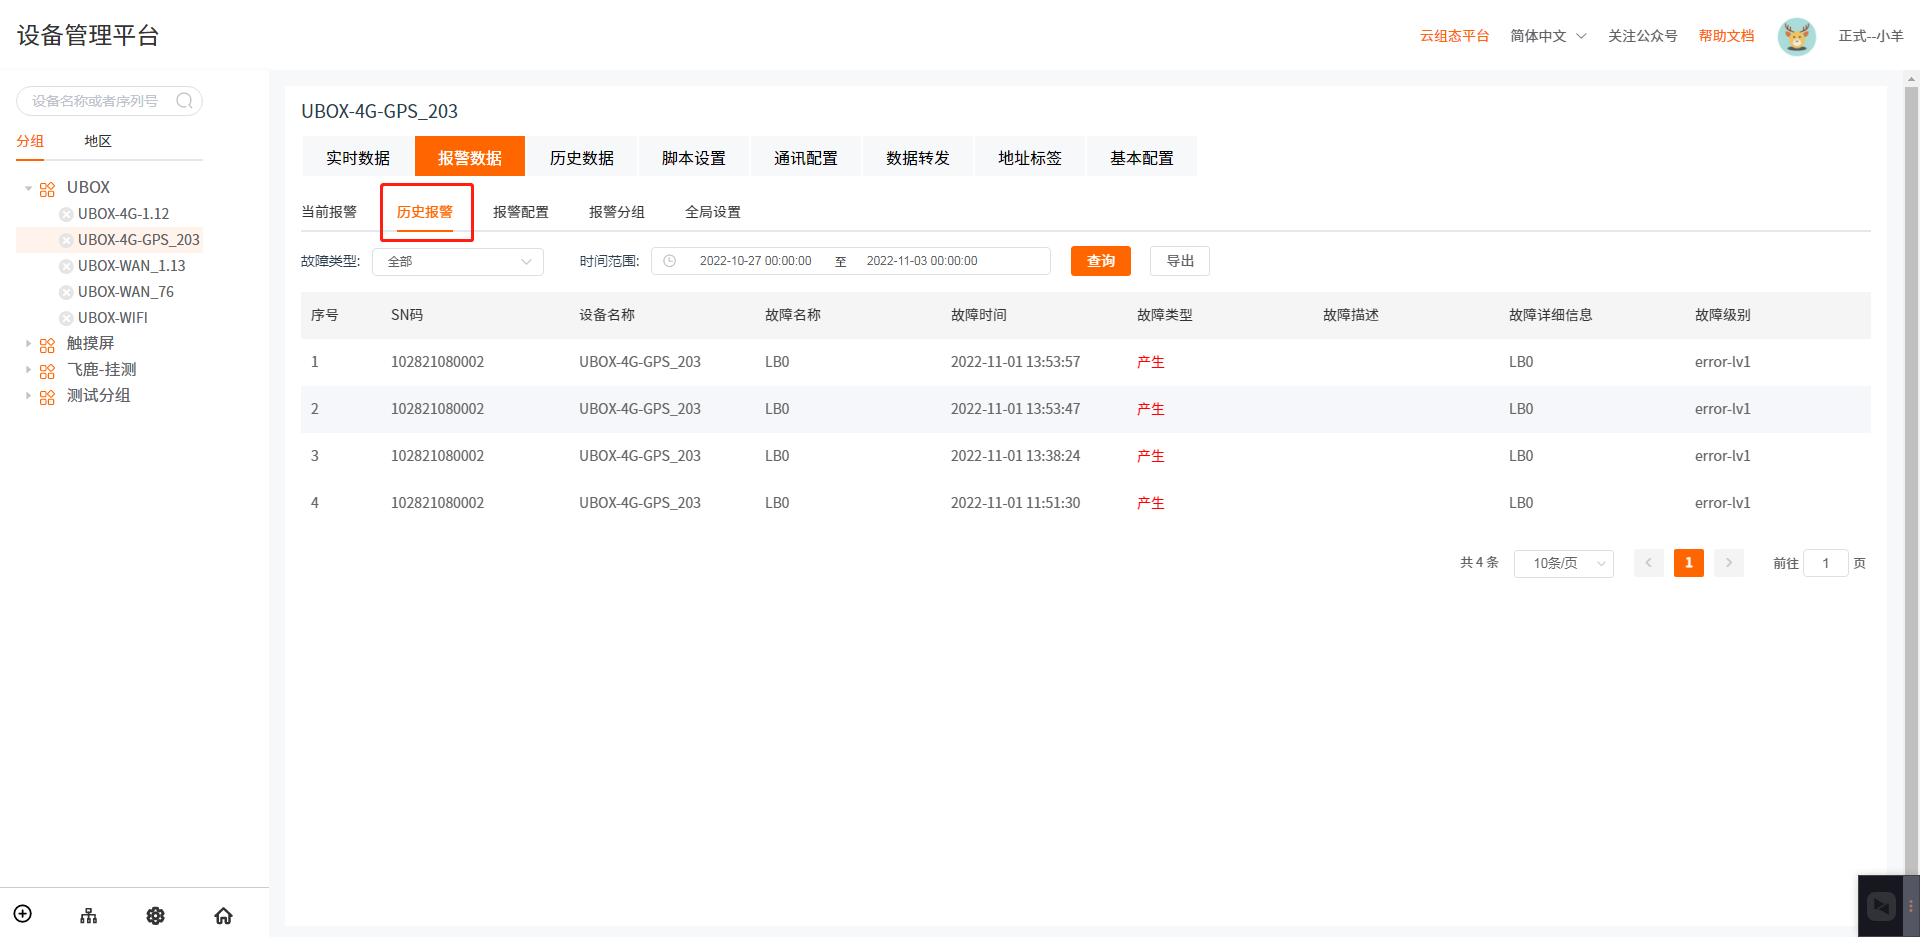Select UBOX-WAN_1.13 in device tree
1920x937 pixels.
point(132,266)
